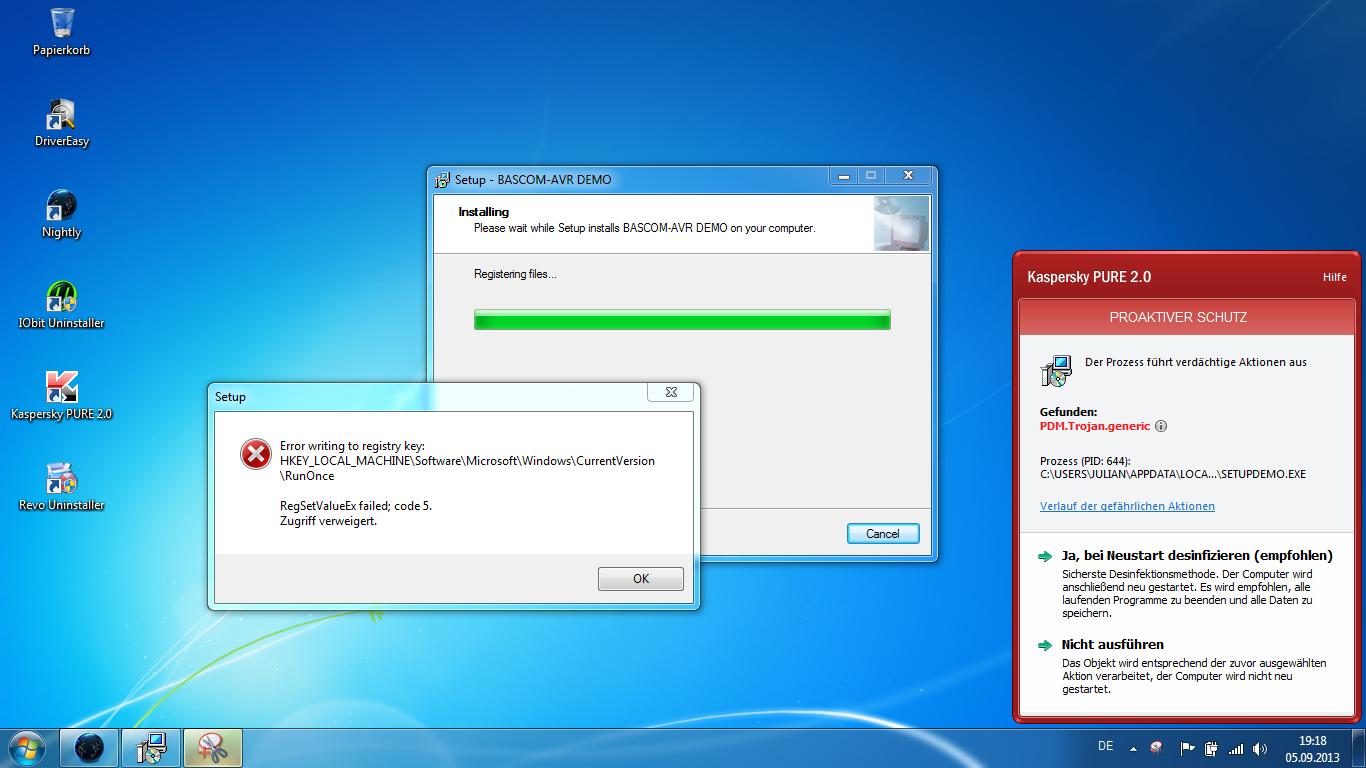The width and height of the screenshot is (1366, 768).
Task: Click the DE language indicator
Action: click(1105, 746)
